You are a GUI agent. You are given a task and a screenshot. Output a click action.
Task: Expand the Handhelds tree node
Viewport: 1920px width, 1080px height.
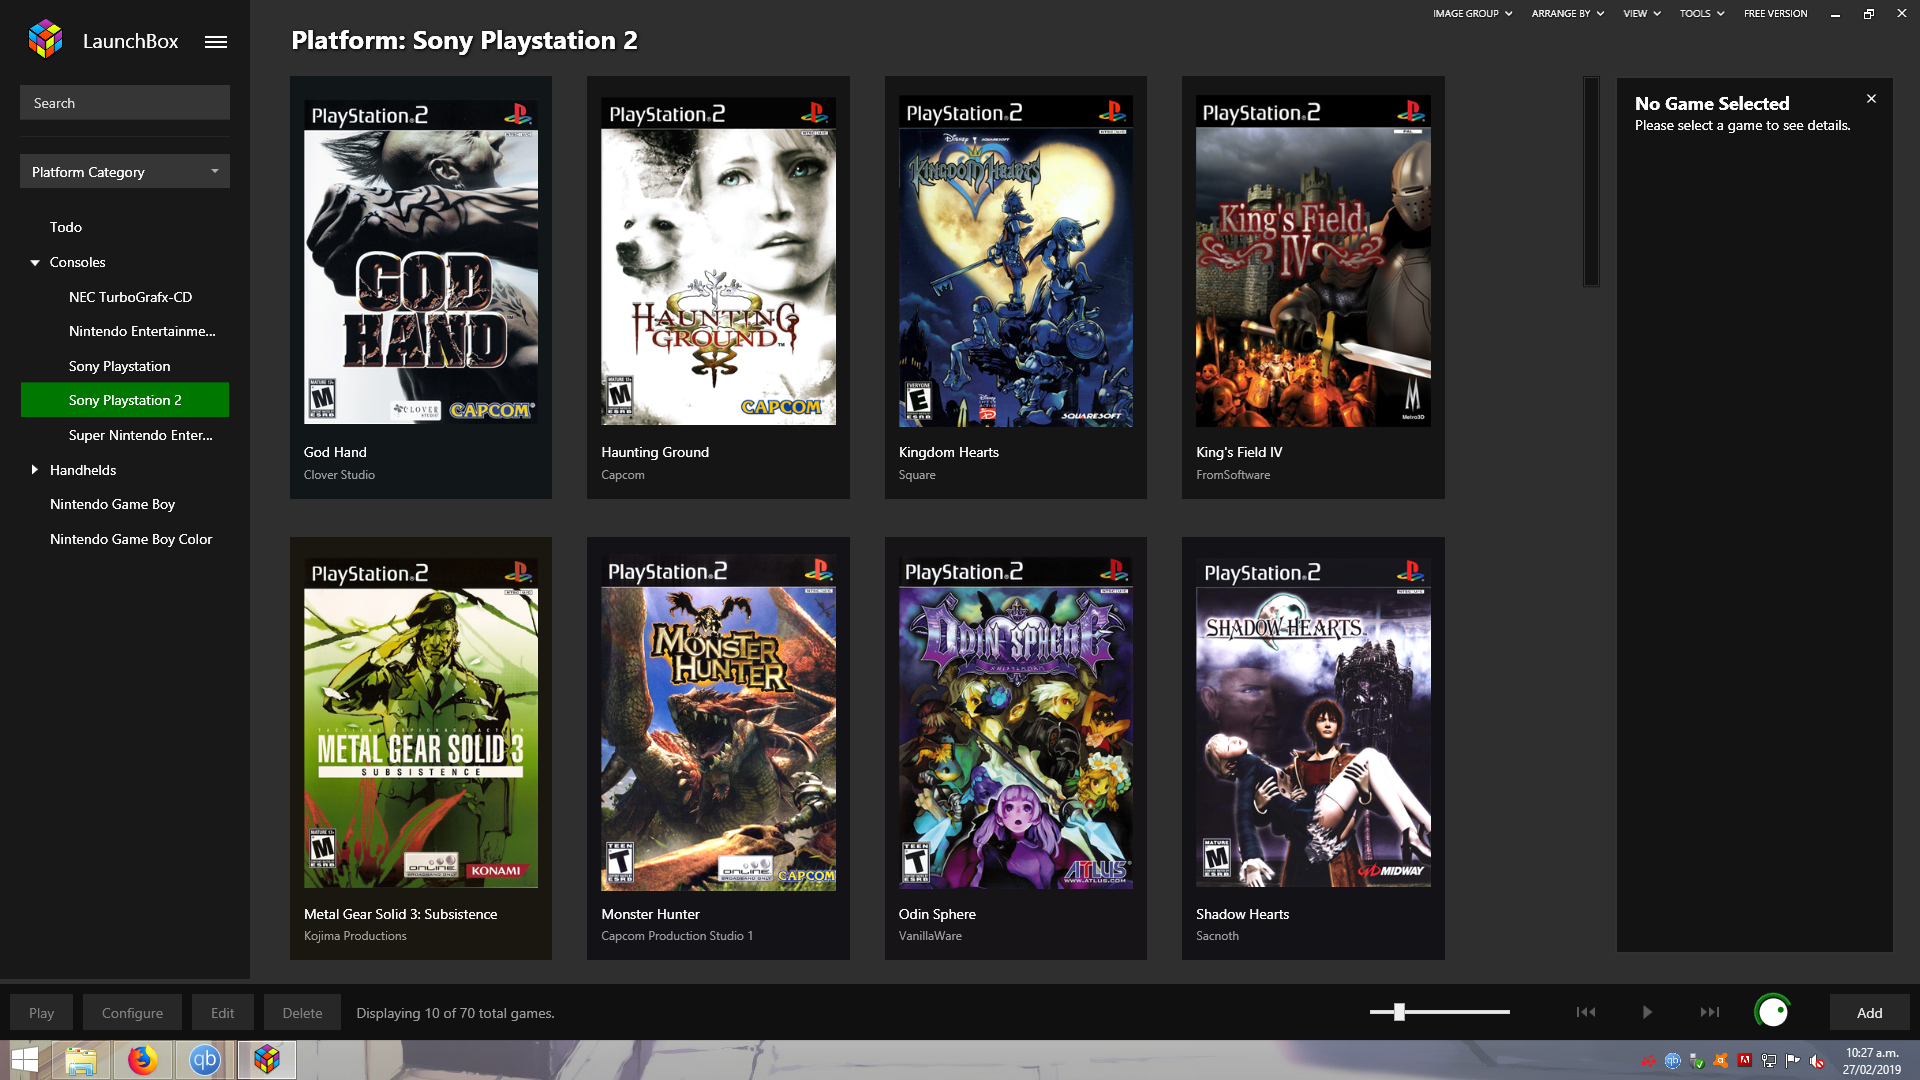35,470
